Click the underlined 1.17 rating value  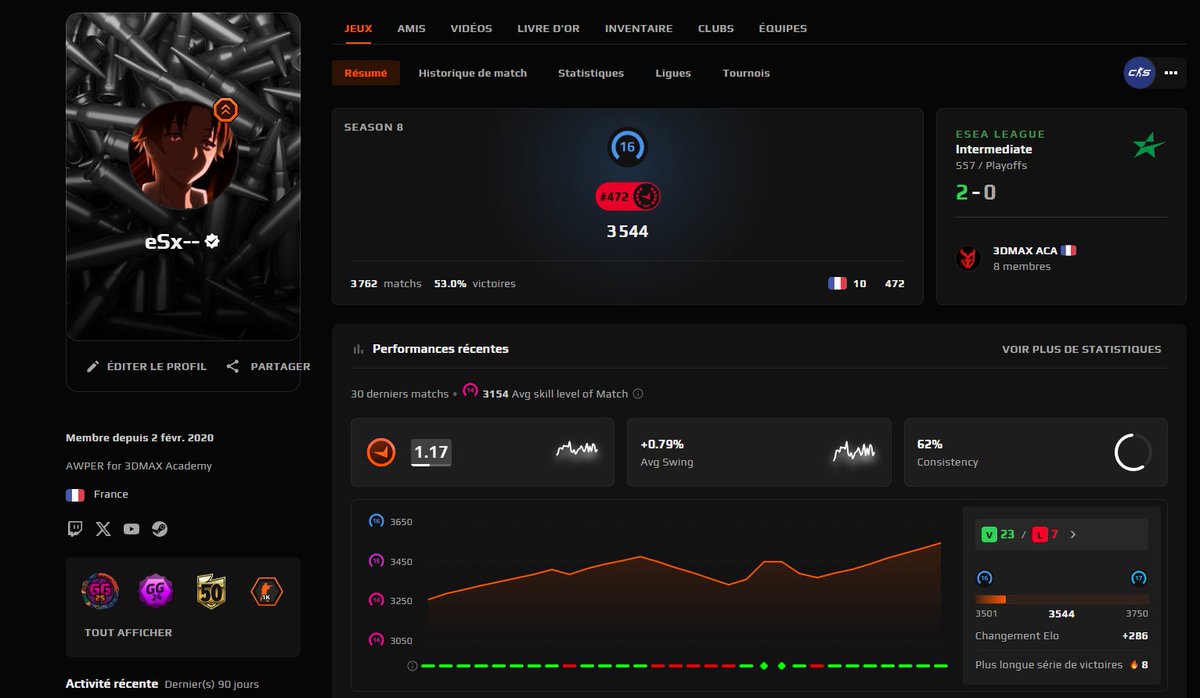tap(431, 453)
